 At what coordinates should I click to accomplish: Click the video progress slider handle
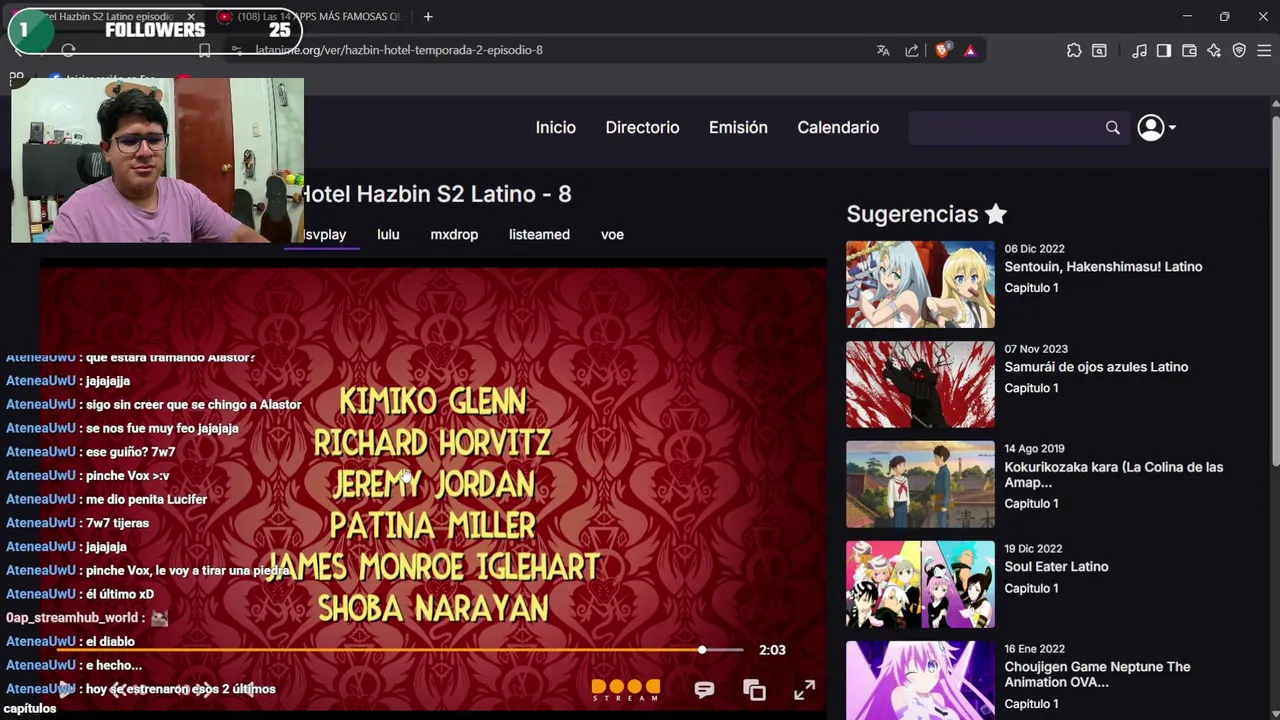point(702,650)
